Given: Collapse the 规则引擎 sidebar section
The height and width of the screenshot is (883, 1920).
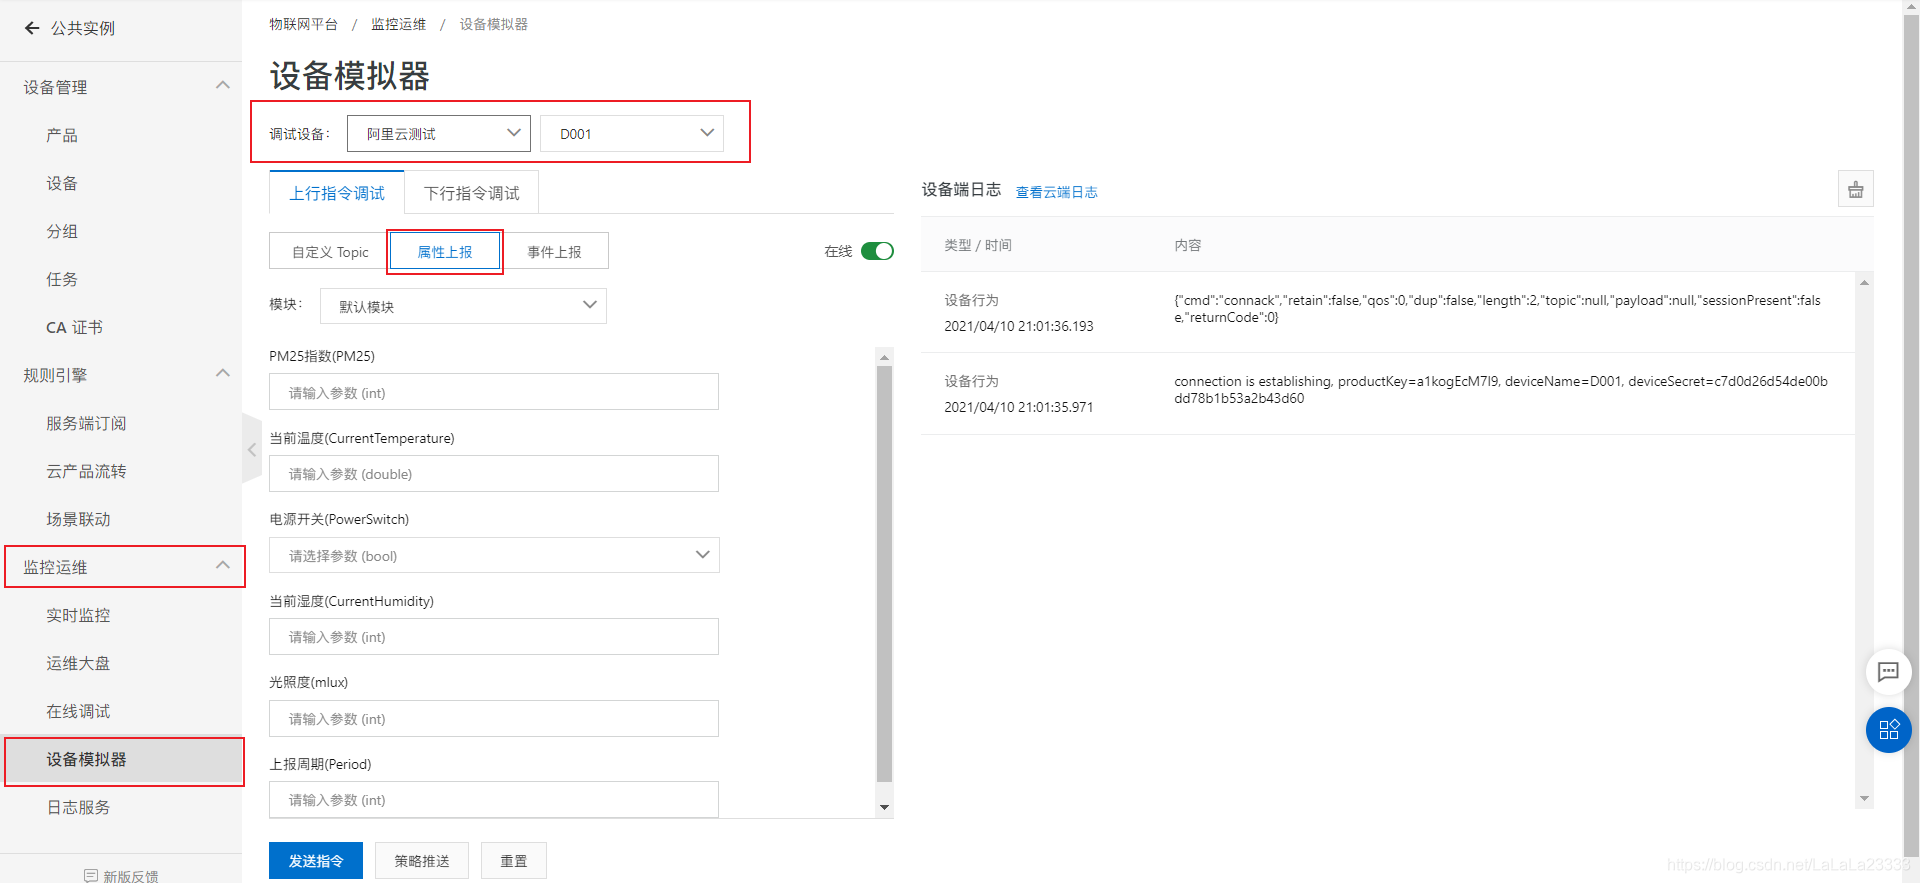Looking at the screenshot, I should [x=223, y=374].
